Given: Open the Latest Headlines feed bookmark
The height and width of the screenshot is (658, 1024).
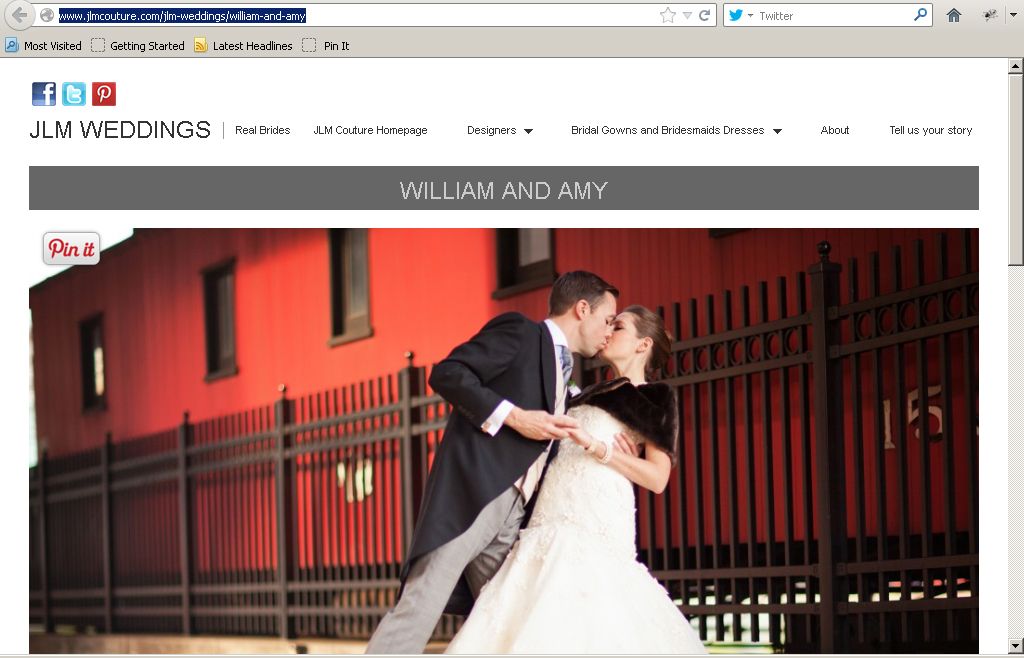Looking at the screenshot, I should [x=243, y=46].
